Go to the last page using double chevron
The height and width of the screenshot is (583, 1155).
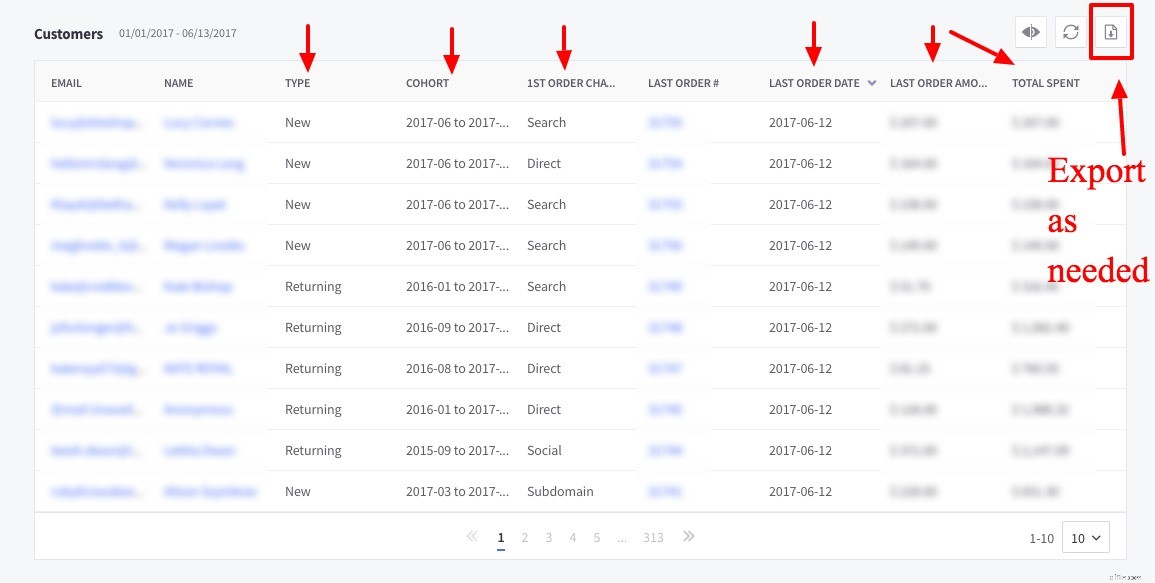688,537
